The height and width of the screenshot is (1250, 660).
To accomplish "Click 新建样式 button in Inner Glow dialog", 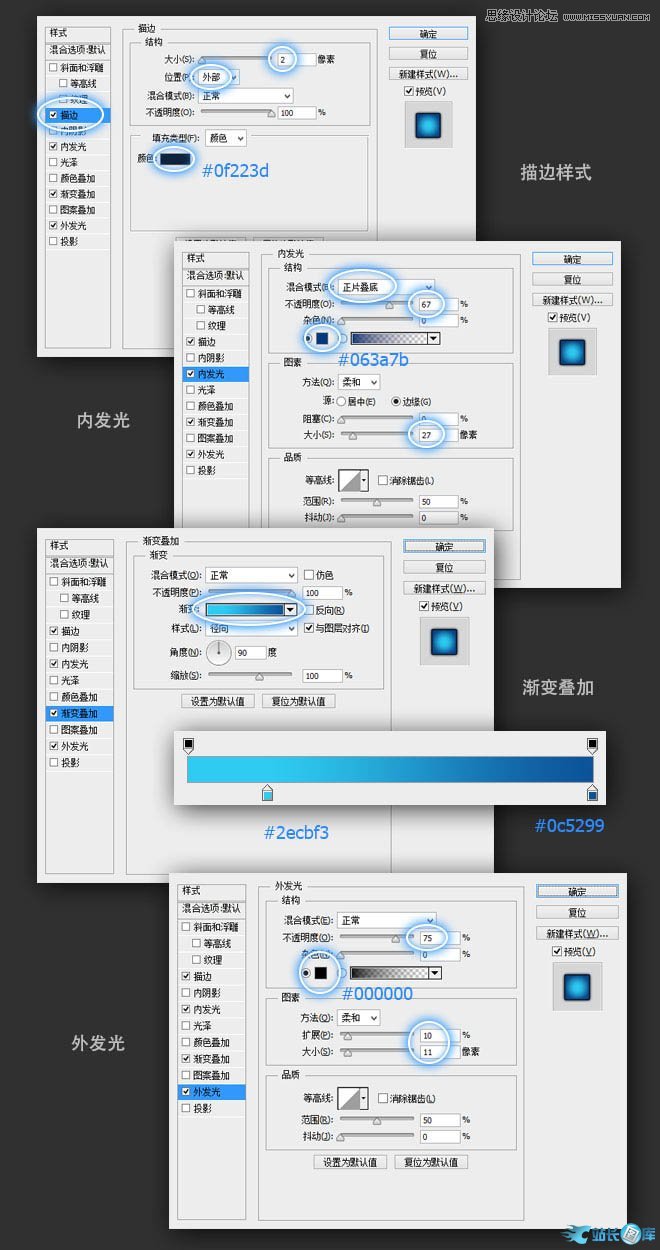I will (574, 300).
